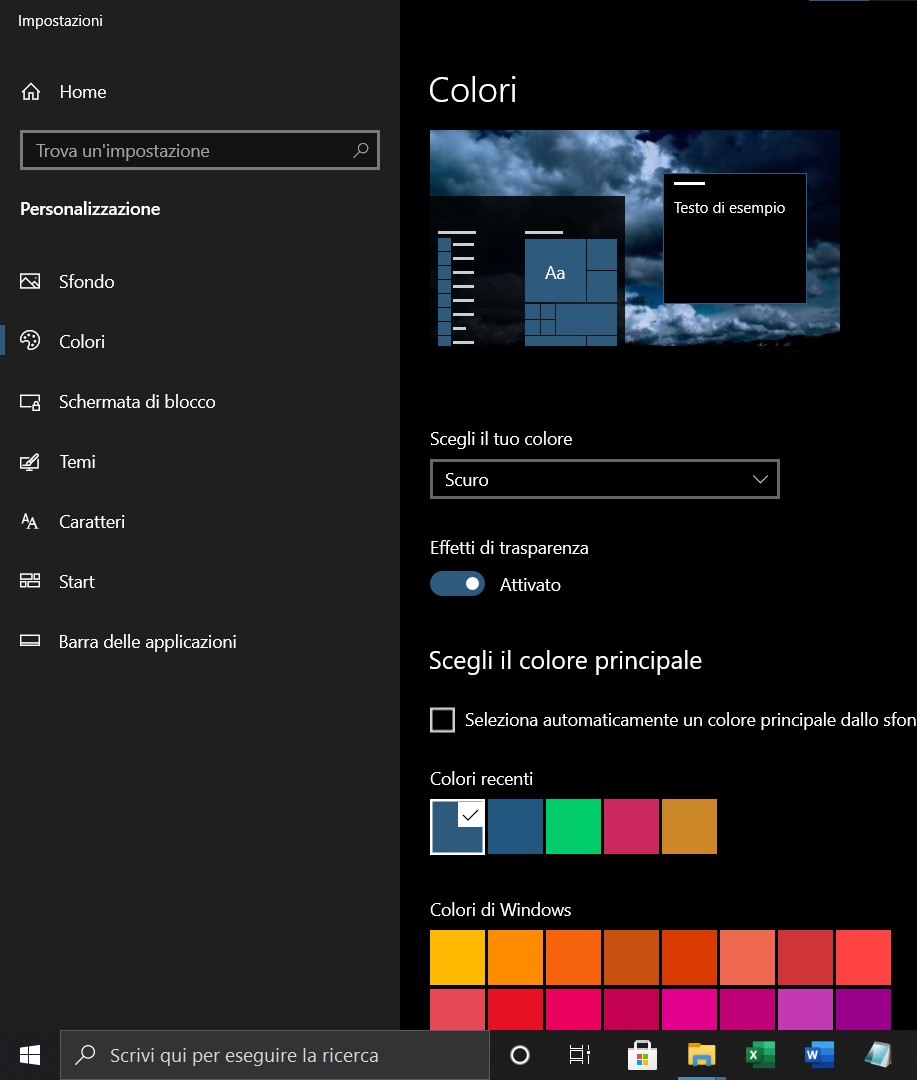Choose yellow-gold Windows color, first swatch
This screenshot has width=917, height=1080.
click(457, 957)
